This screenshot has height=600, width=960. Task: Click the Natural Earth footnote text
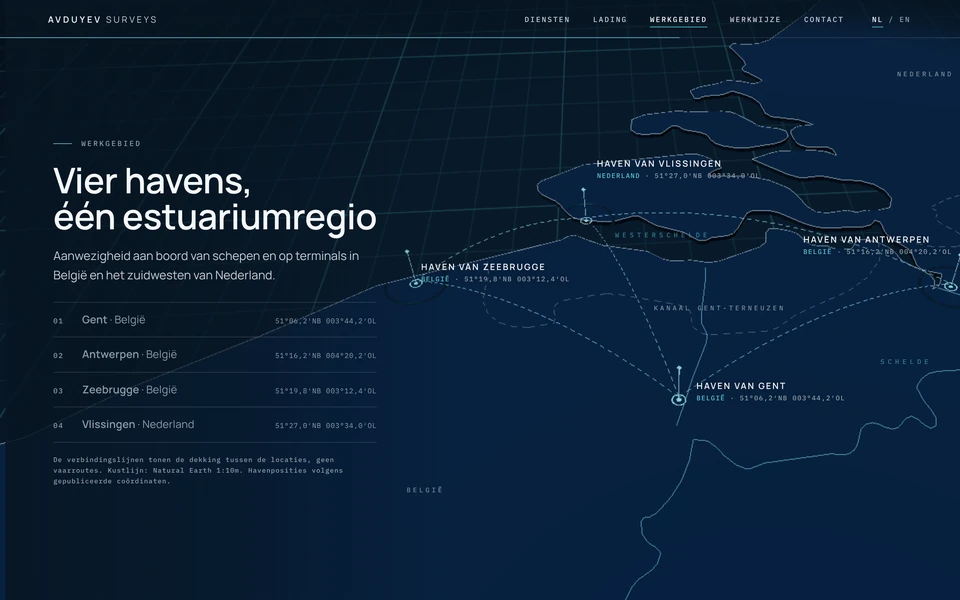pos(198,470)
